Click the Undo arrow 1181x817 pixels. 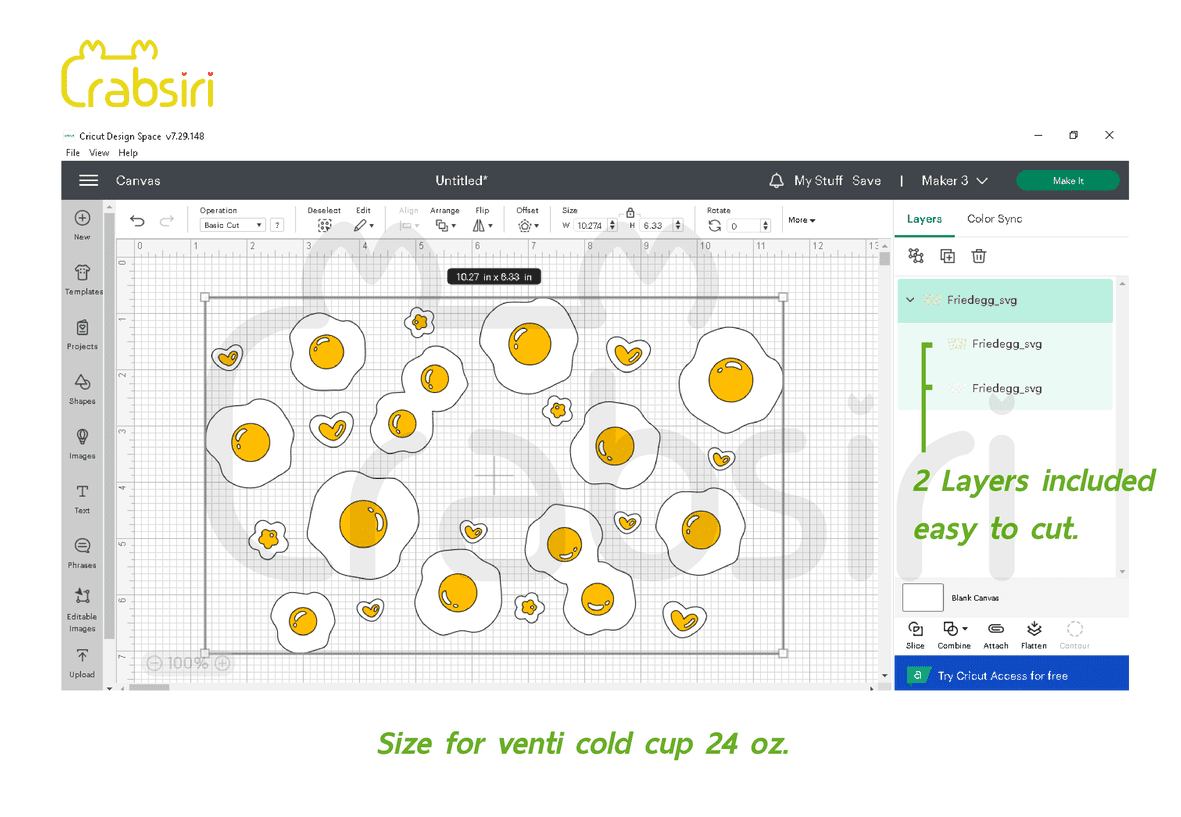[137, 222]
